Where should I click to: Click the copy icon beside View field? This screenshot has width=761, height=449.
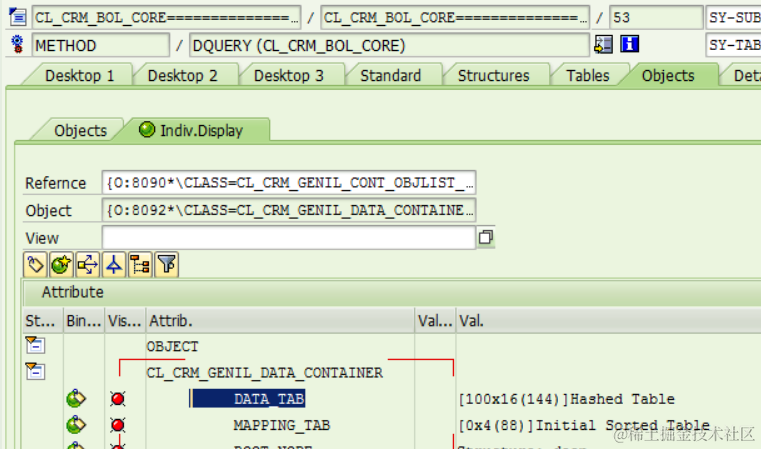click(485, 237)
